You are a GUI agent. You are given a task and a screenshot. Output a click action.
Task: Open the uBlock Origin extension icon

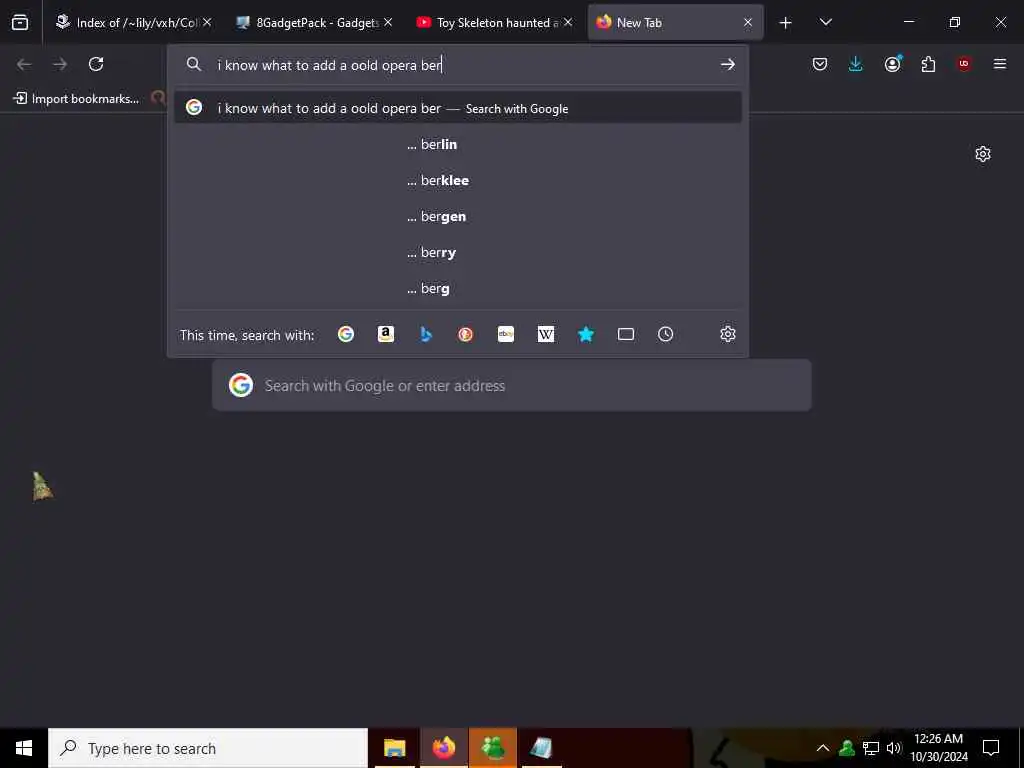(964, 64)
